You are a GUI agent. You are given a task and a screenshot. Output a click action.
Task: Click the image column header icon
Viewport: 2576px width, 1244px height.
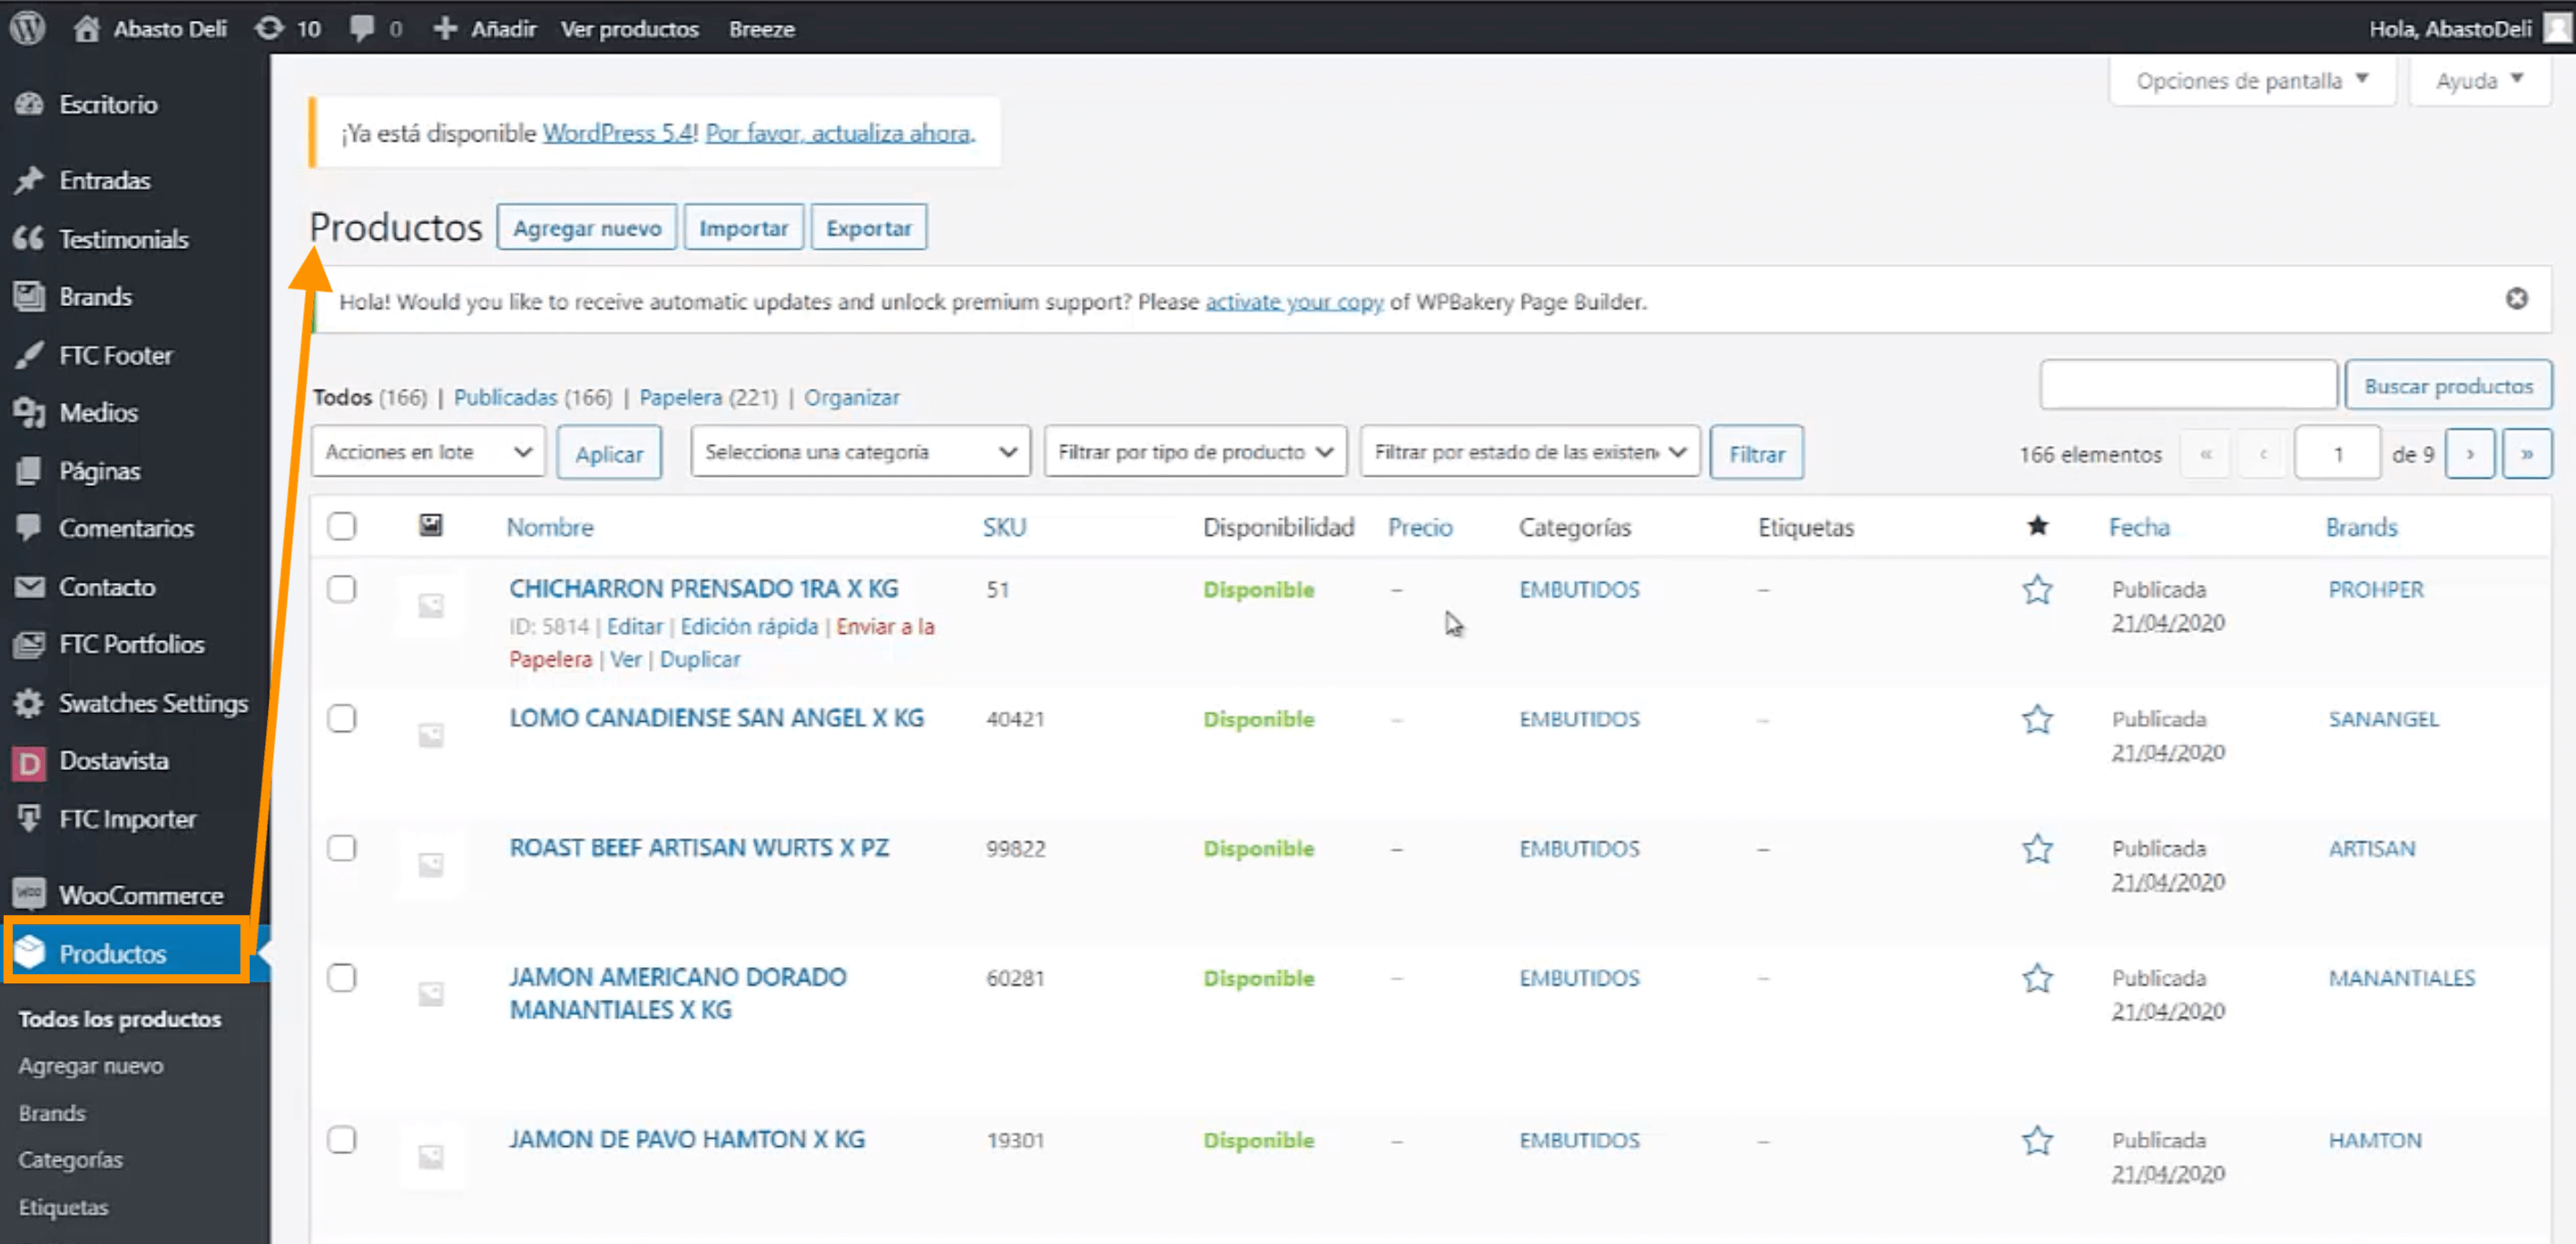coord(430,526)
